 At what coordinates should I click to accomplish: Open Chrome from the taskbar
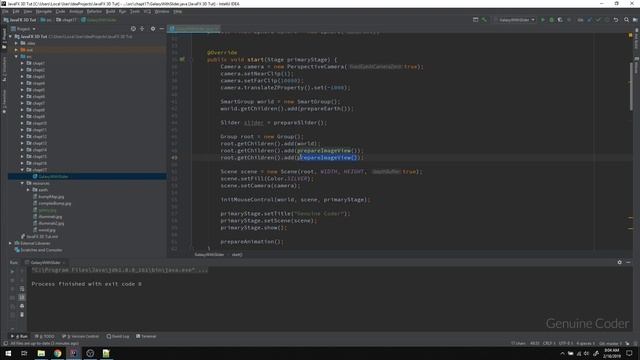click(x=58, y=353)
